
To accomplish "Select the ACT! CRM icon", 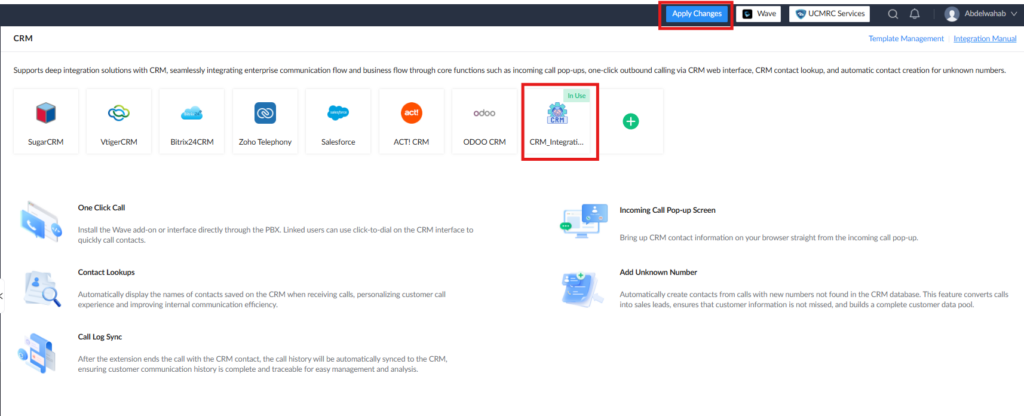I will pyautogui.click(x=411, y=113).
